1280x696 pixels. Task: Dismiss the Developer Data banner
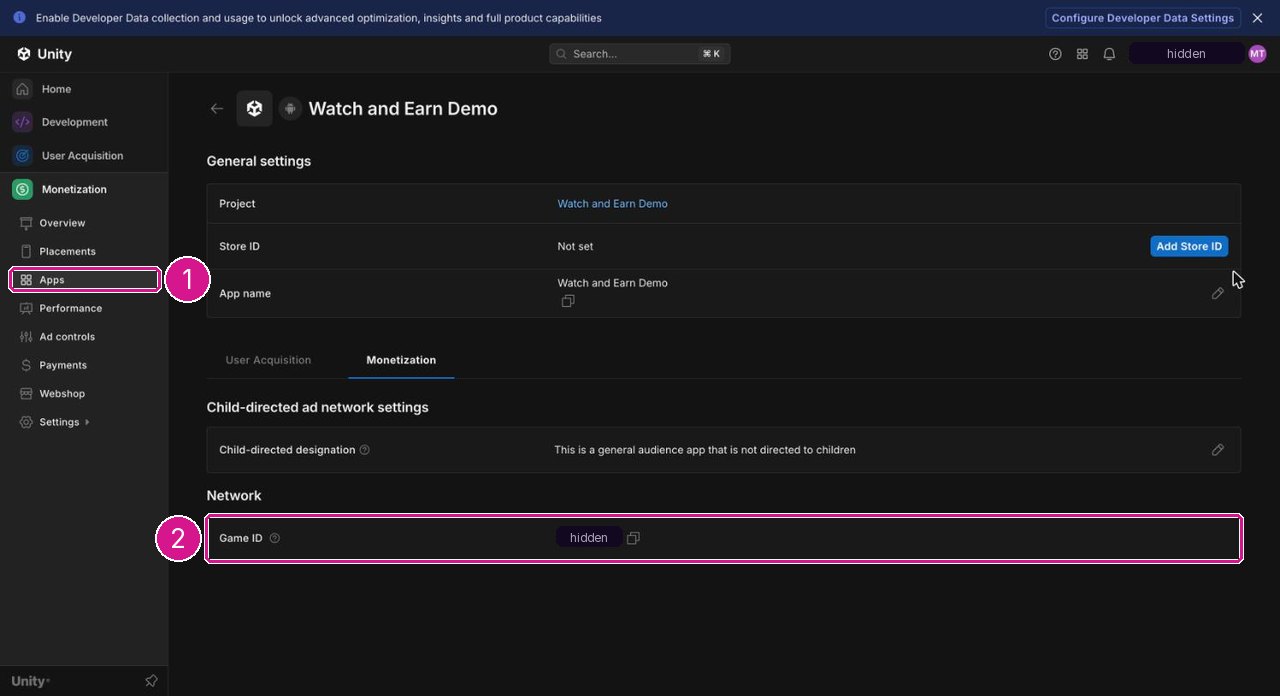1257,18
